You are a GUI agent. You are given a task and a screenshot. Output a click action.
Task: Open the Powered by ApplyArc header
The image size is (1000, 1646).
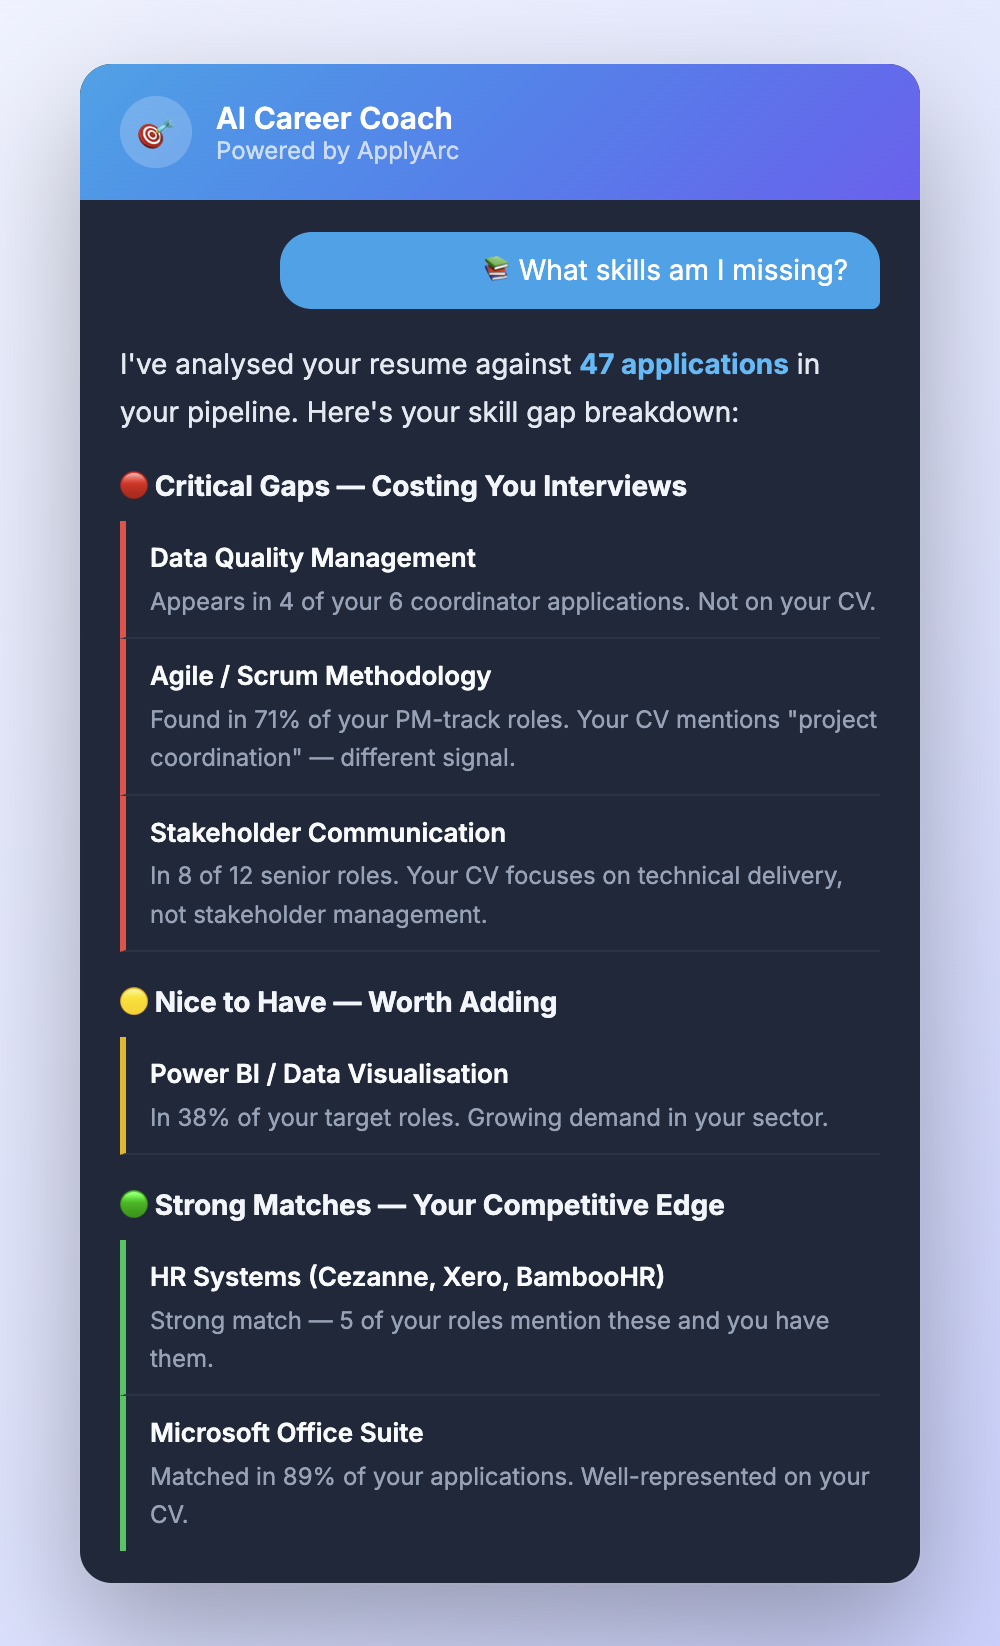tap(337, 151)
